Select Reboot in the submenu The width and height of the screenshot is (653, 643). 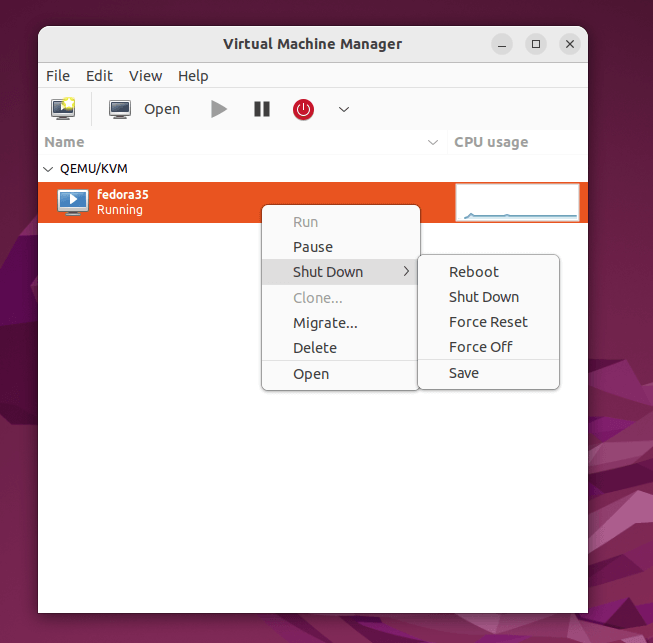click(x=489, y=272)
